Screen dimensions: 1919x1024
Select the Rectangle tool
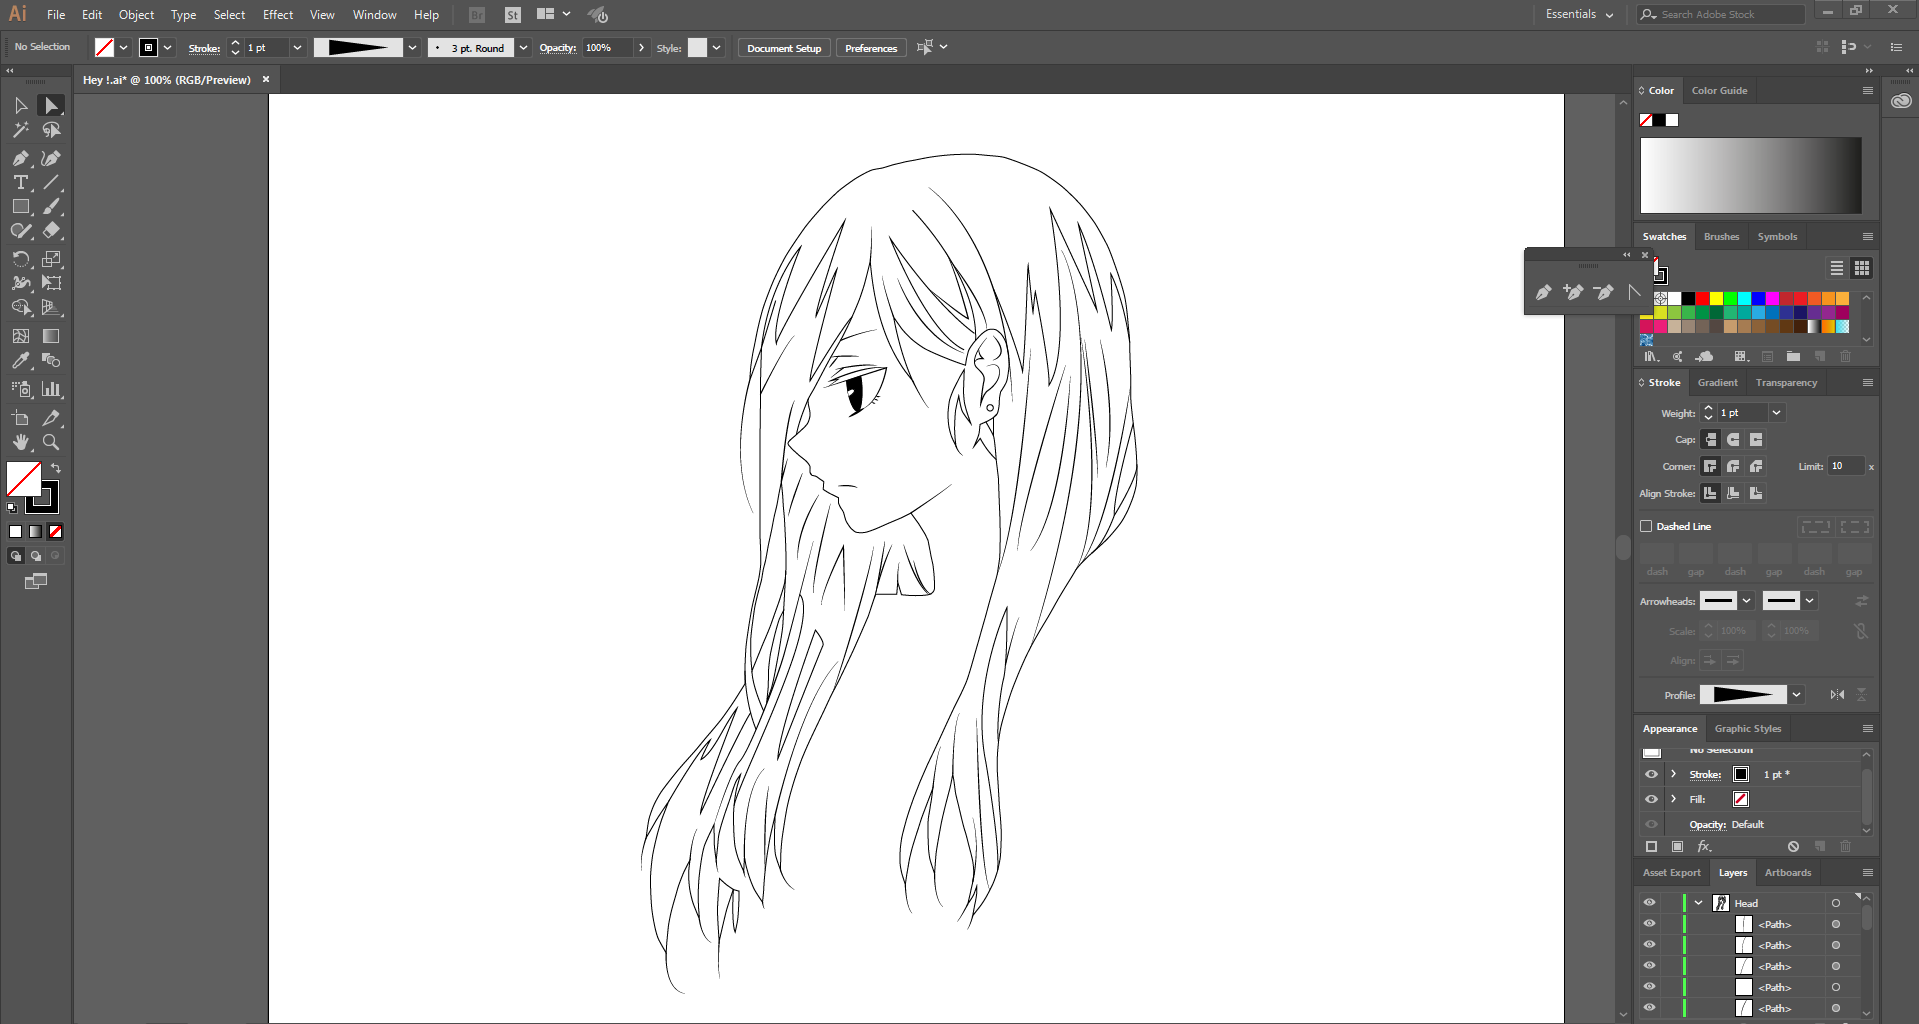pos(20,207)
